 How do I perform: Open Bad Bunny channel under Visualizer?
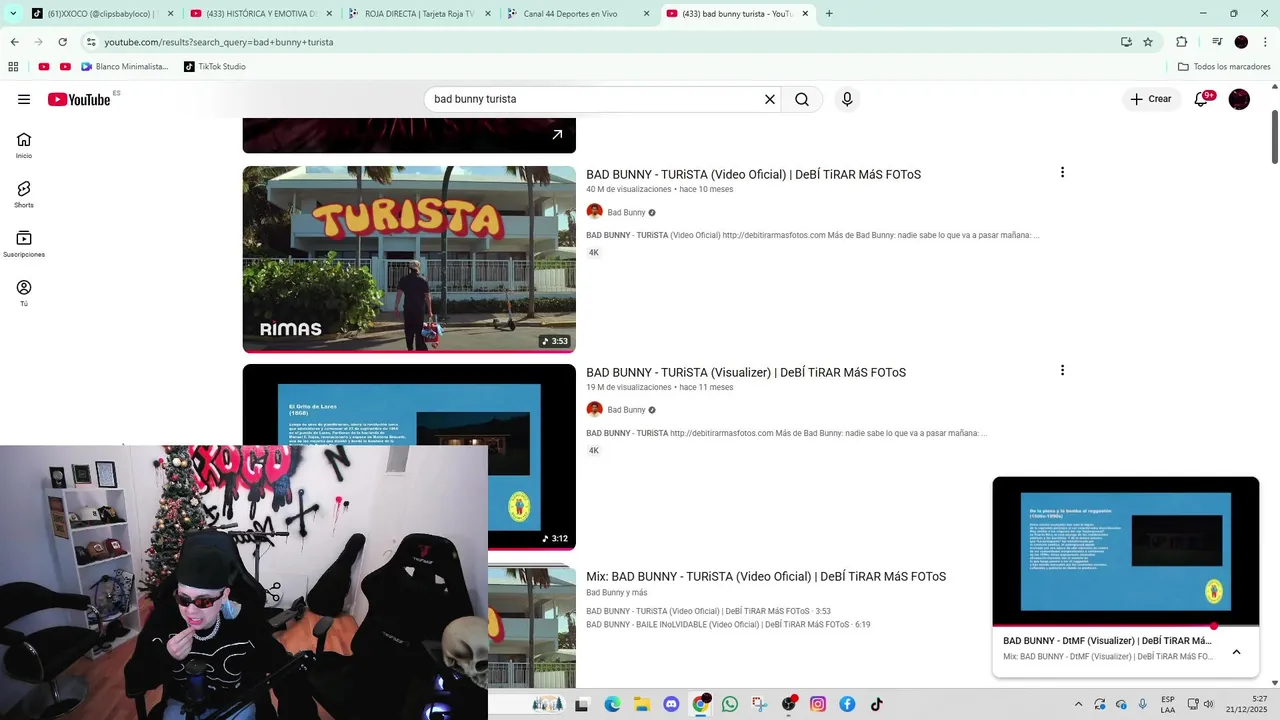(x=626, y=410)
